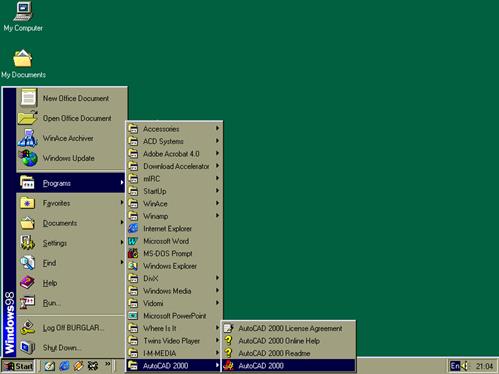Click the Microsoft Word icon in Programs
The height and width of the screenshot is (374, 499).
(x=133, y=241)
